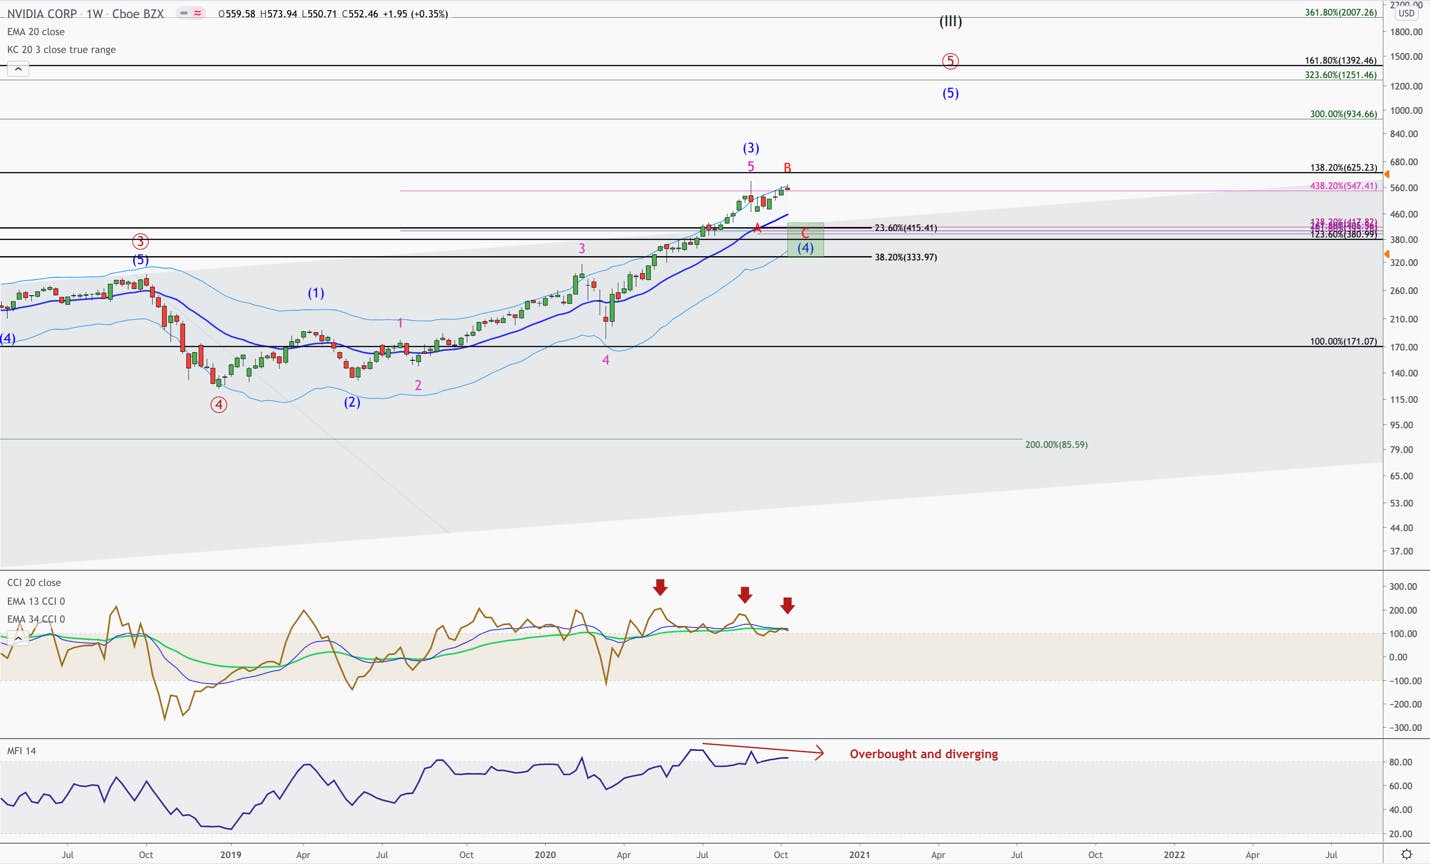Select the circled red 5 wave label
This screenshot has height=866, width=1430.
[950, 61]
